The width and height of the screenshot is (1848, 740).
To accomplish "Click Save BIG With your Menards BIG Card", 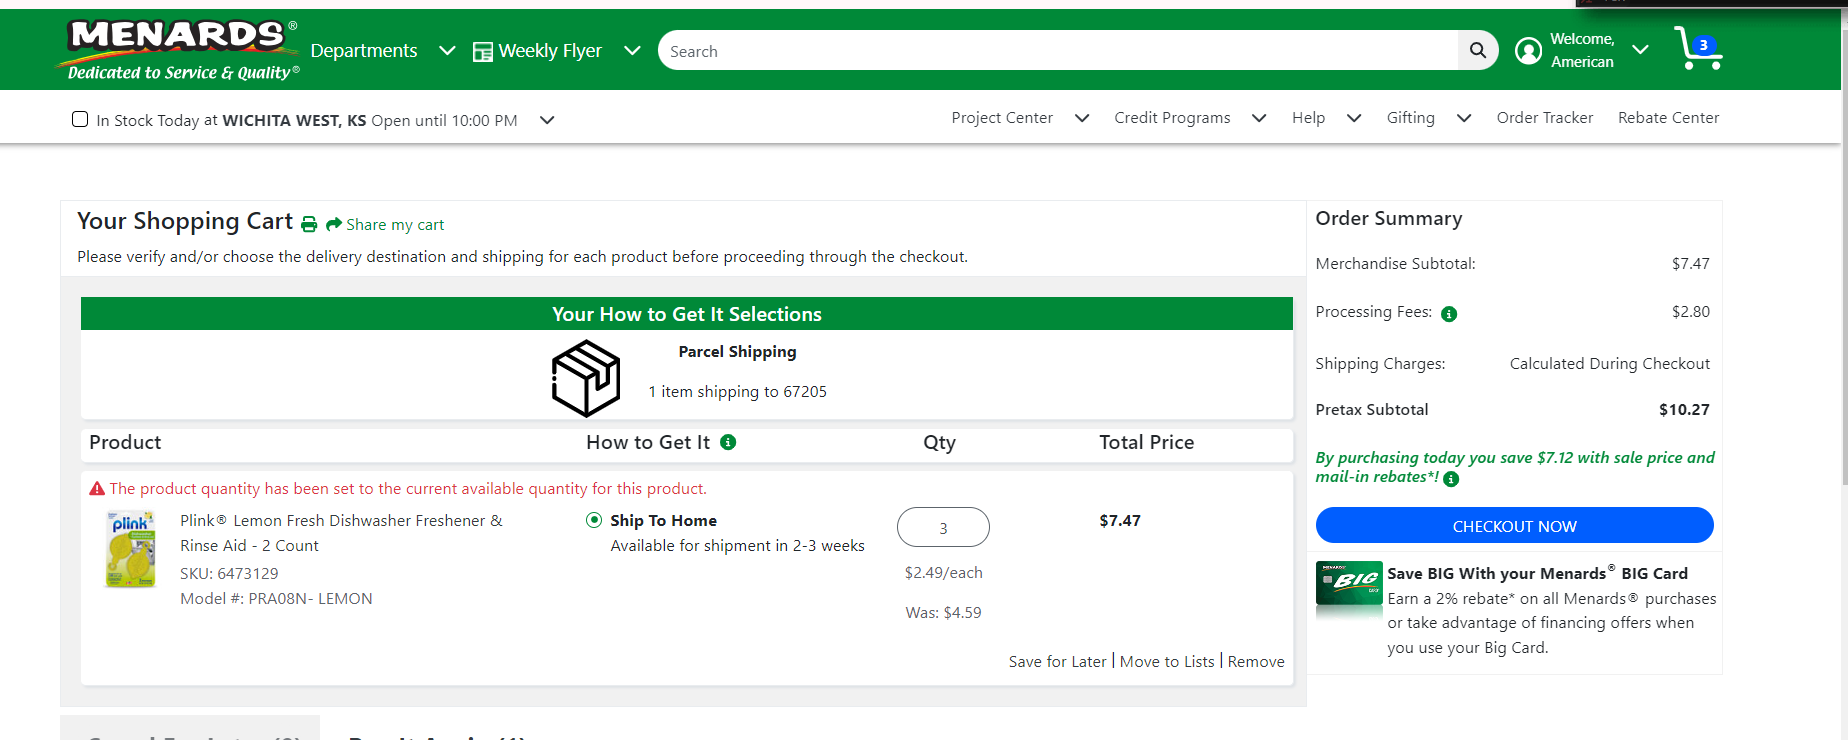I will coord(1537,573).
